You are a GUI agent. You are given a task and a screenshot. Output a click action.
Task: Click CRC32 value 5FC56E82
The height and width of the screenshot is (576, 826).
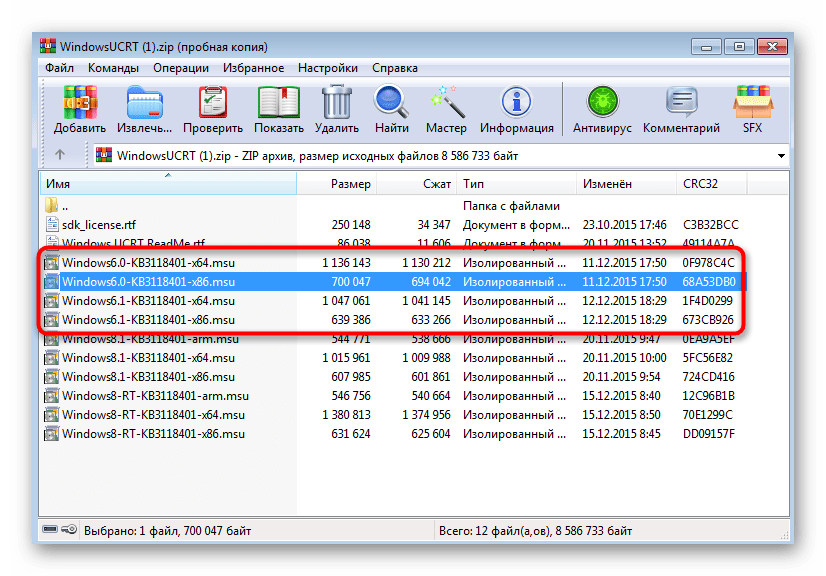(x=707, y=357)
